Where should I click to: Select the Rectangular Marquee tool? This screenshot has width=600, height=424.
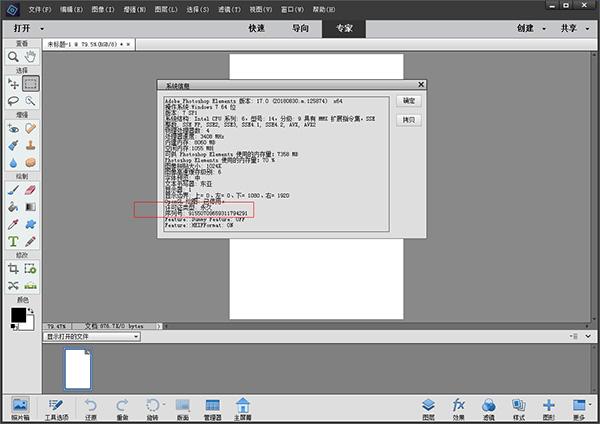coord(31,84)
